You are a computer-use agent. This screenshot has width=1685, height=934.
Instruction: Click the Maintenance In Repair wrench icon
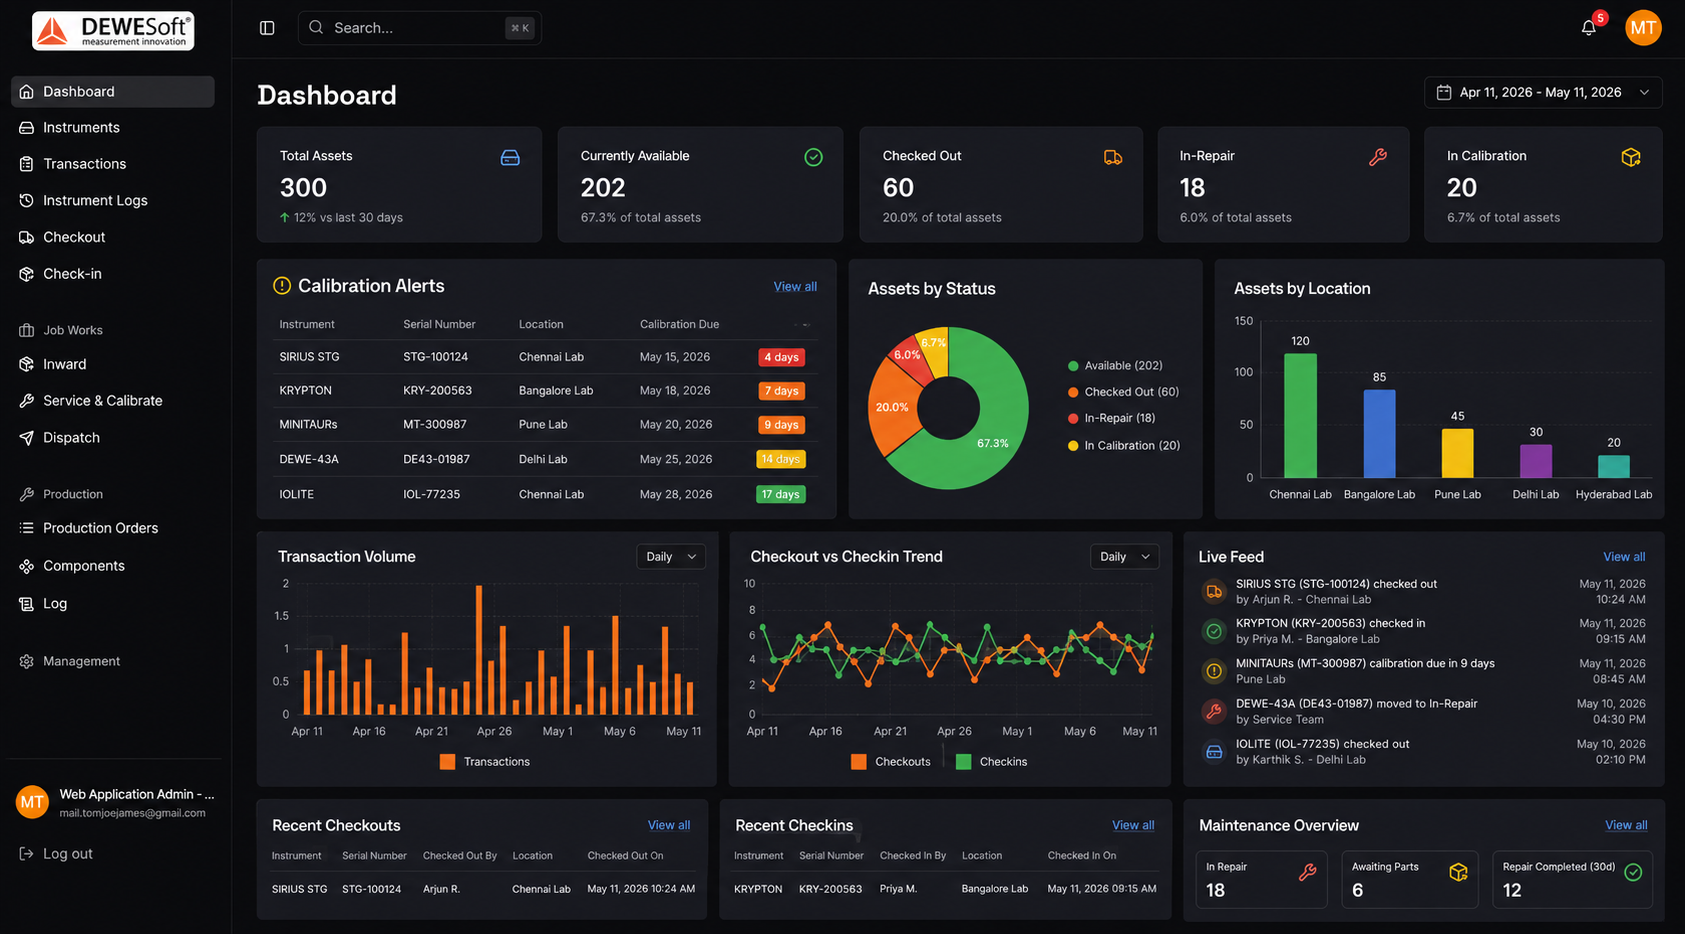tap(1307, 872)
